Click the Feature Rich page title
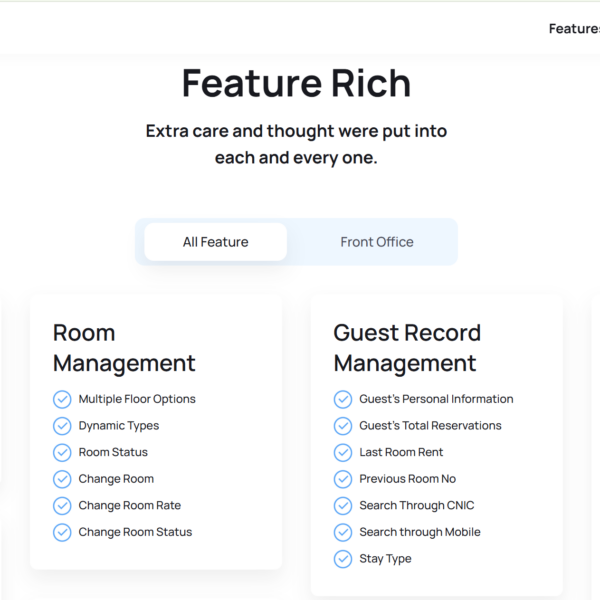Screen dimensions: 600x600 click(x=296, y=84)
